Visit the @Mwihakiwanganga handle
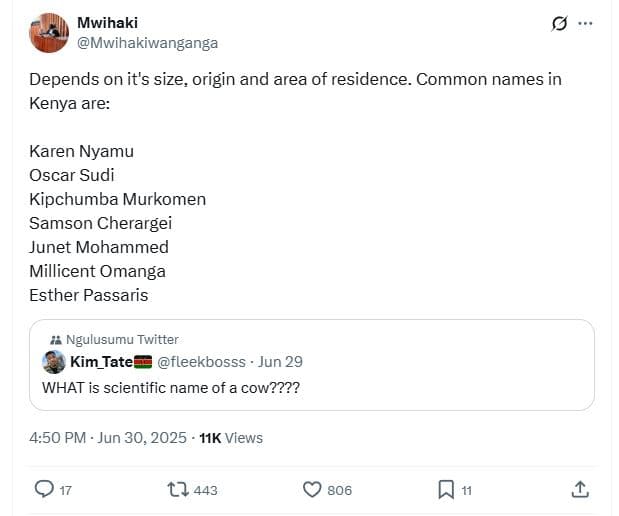 (x=146, y=43)
